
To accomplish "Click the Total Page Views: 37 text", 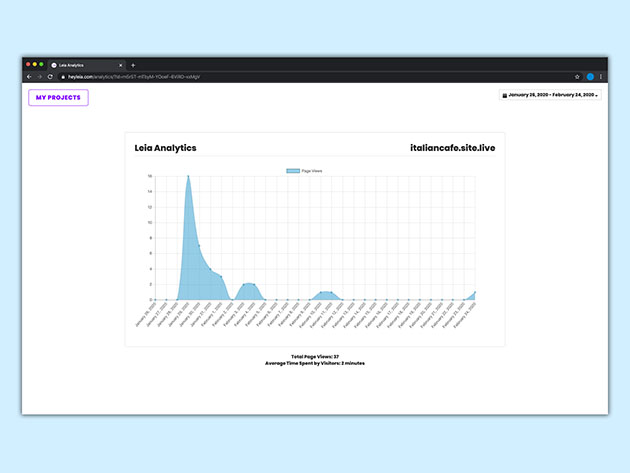I will click(315, 356).
